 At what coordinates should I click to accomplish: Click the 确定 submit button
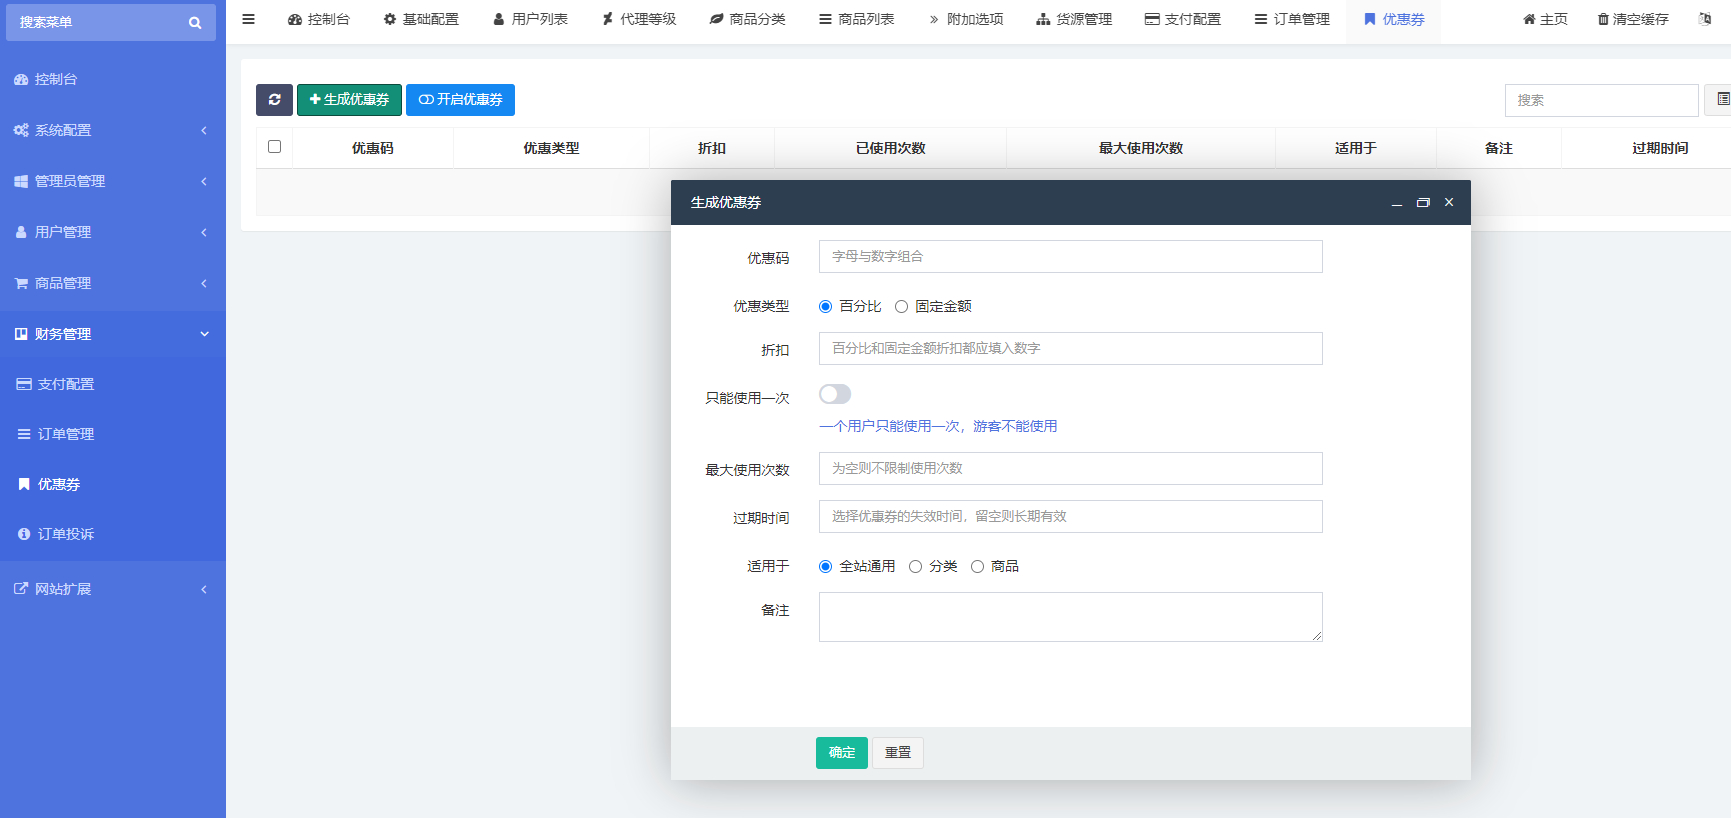point(841,753)
